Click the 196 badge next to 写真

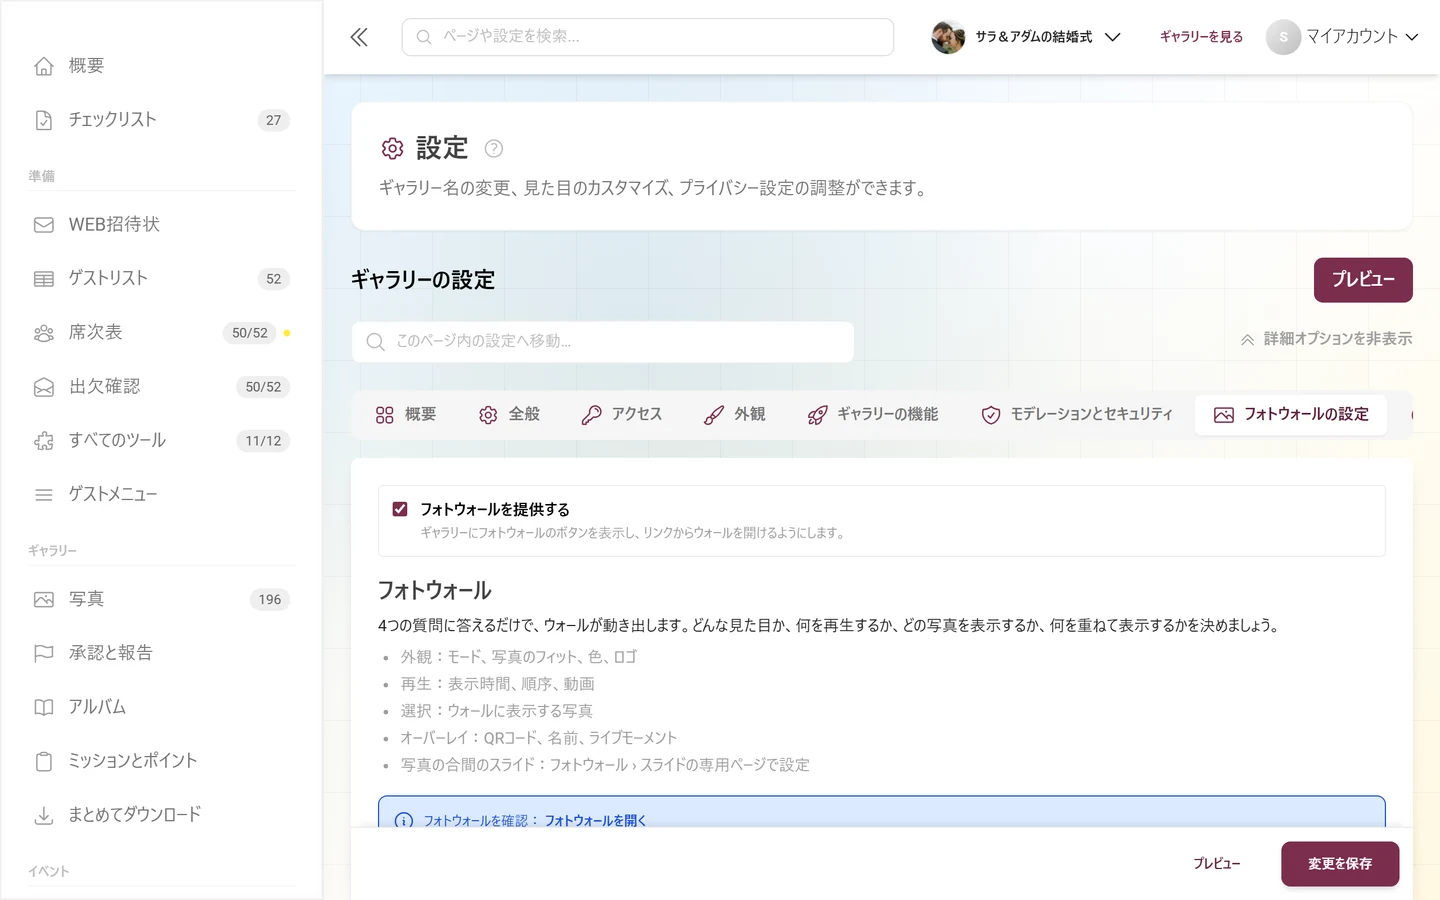point(270,600)
